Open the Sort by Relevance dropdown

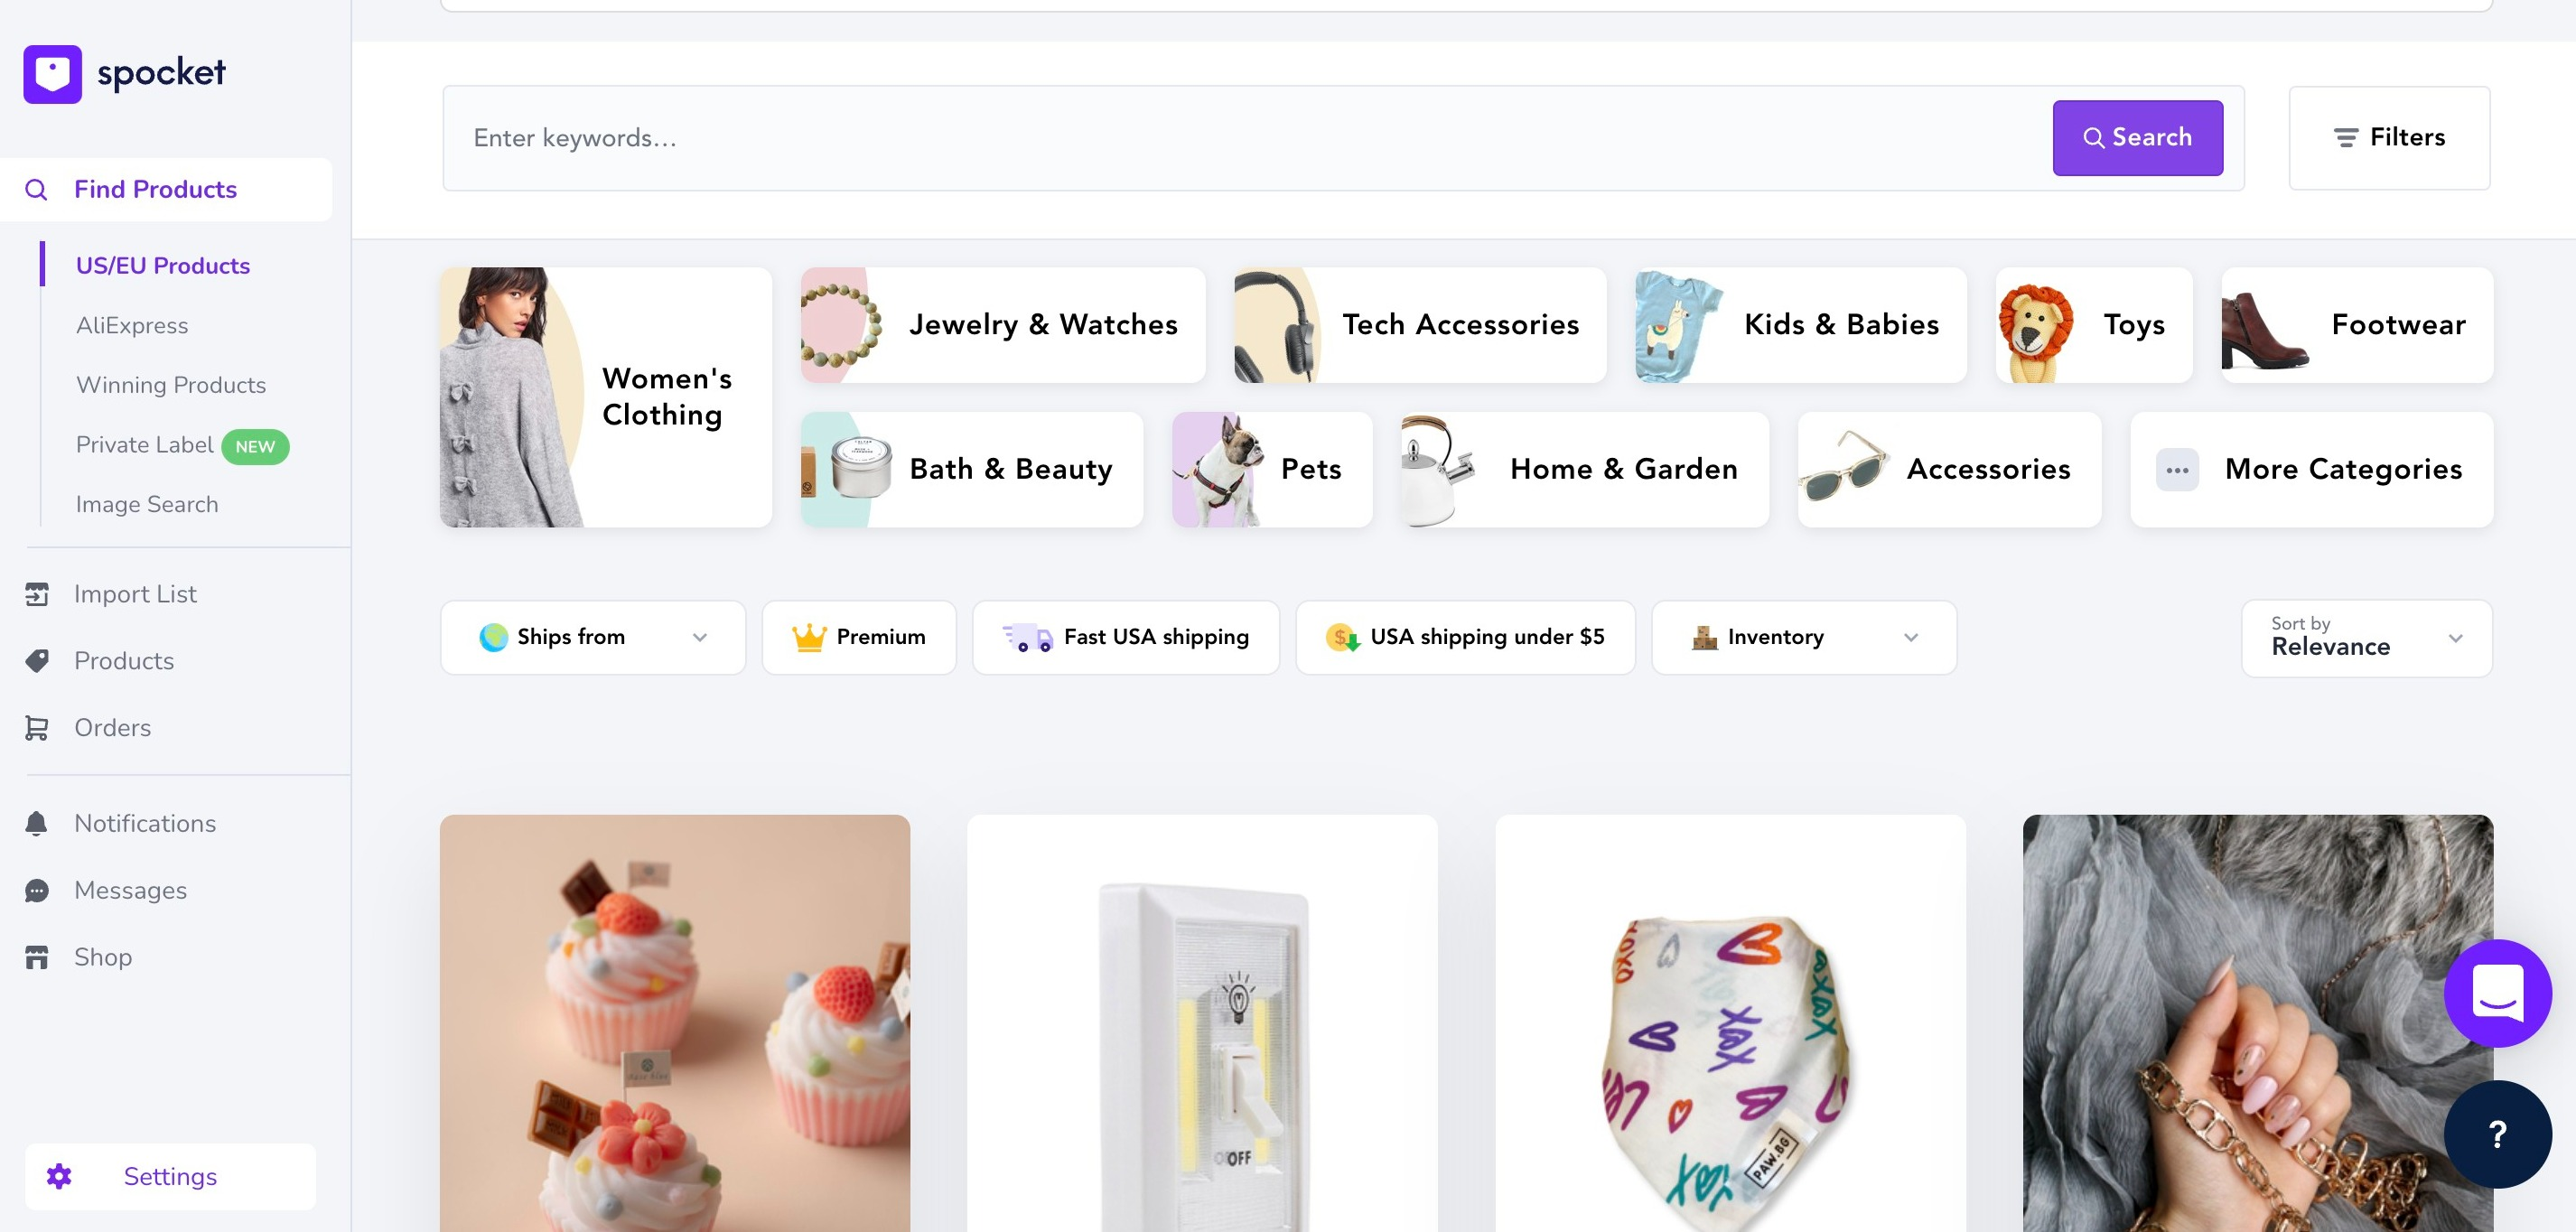pos(2366,638)
